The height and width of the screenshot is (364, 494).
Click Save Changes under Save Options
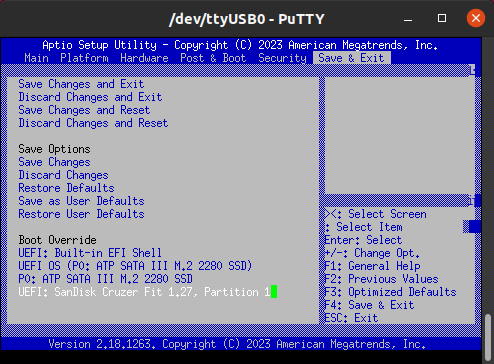pos(54,162)
